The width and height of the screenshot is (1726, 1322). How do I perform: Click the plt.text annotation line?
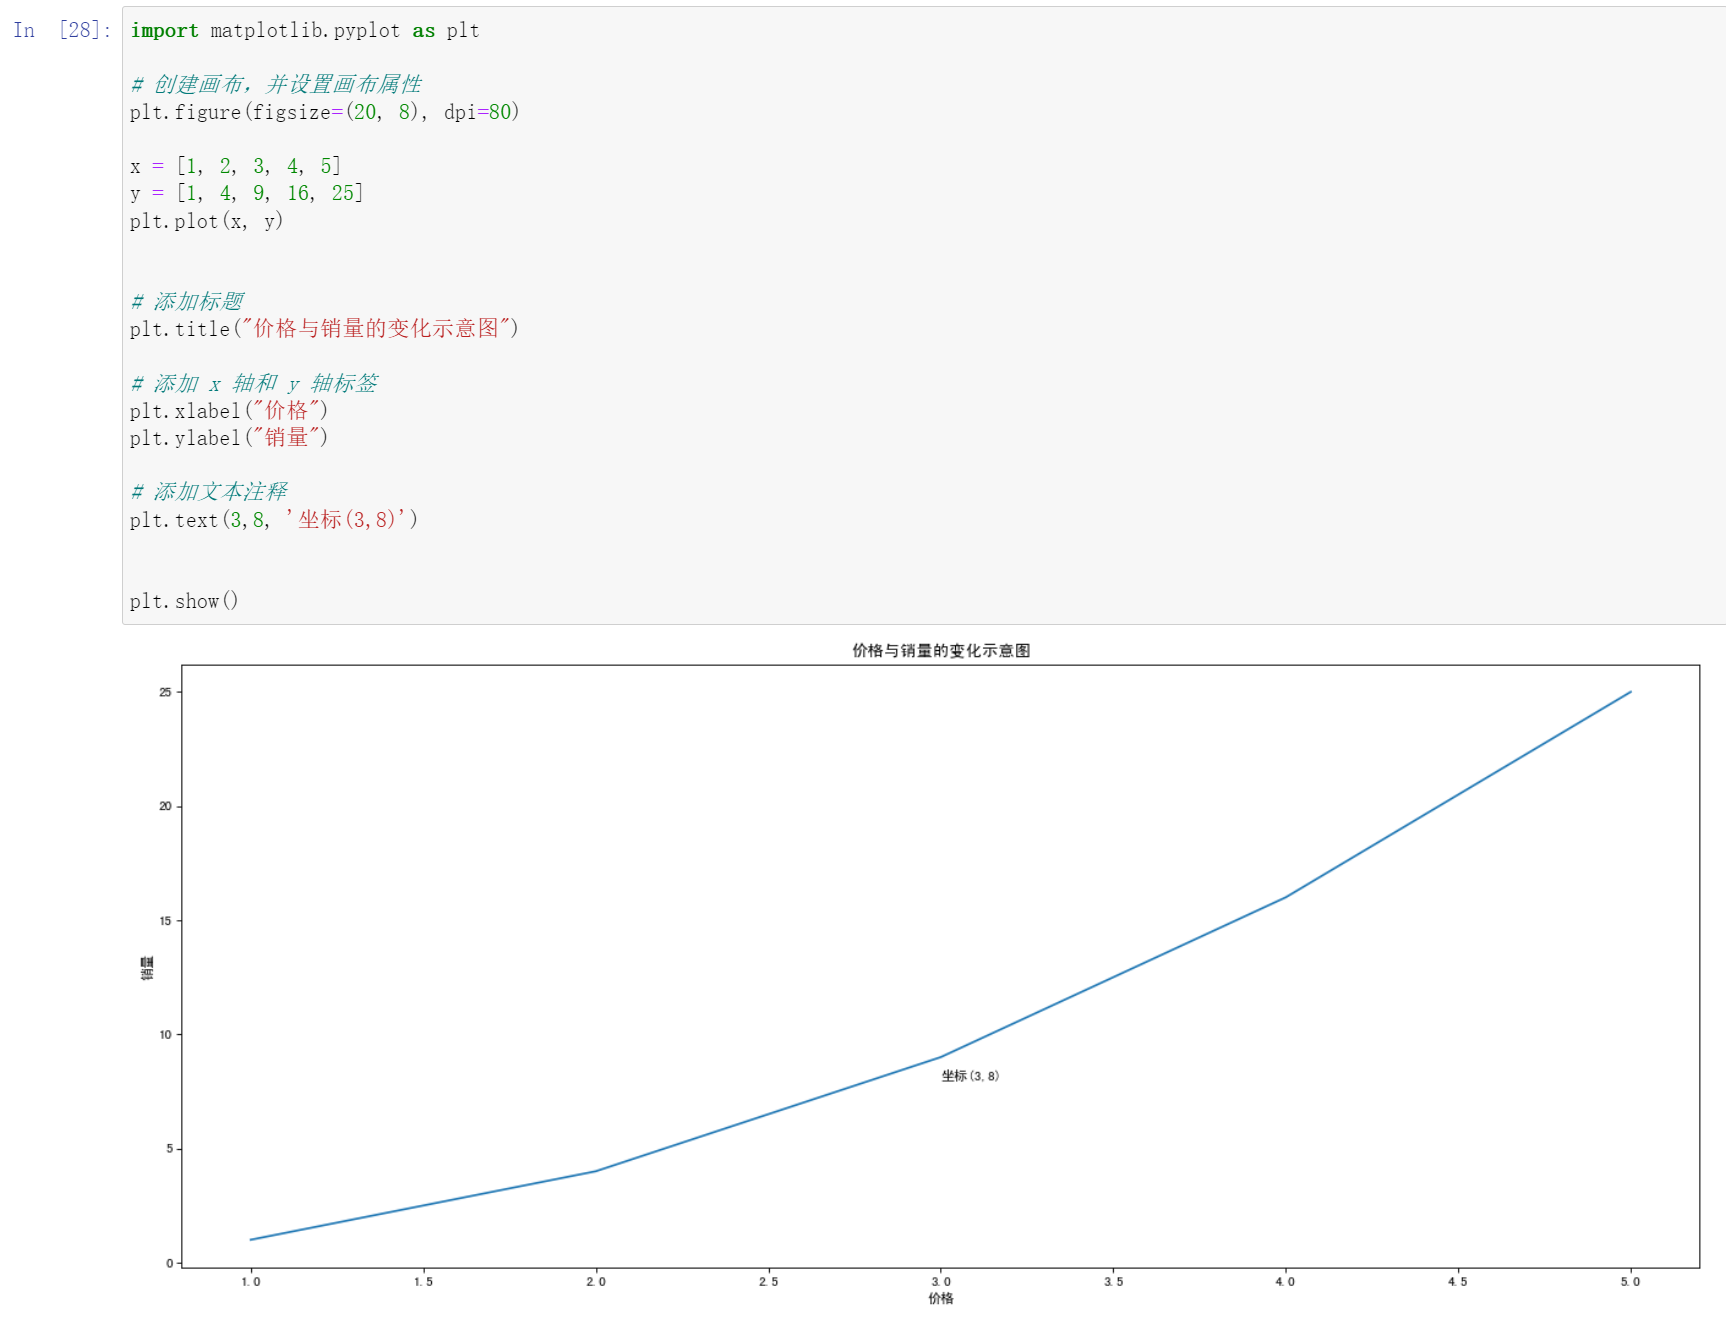click(273, 519)
